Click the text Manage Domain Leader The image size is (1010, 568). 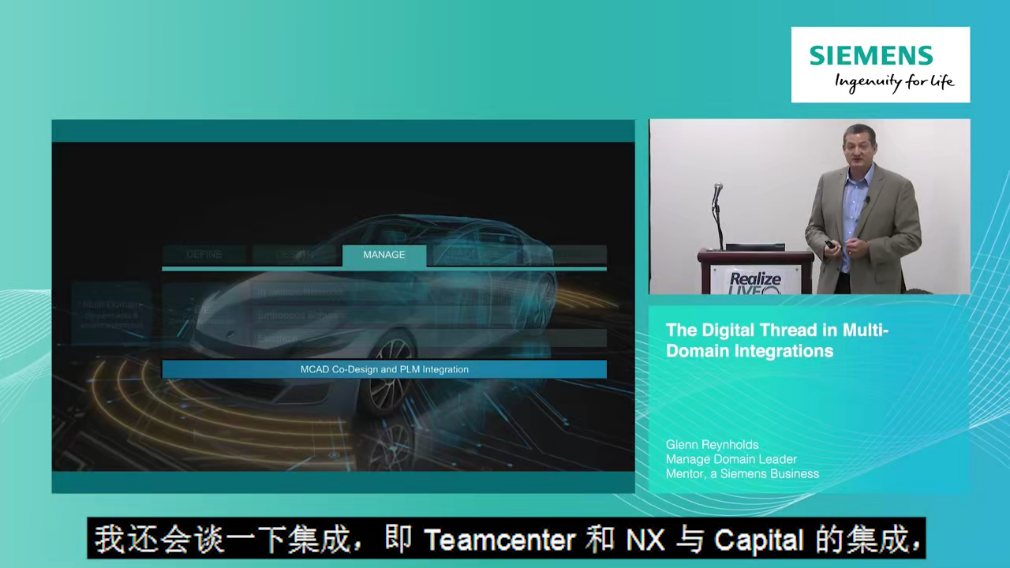pos(731,459)
